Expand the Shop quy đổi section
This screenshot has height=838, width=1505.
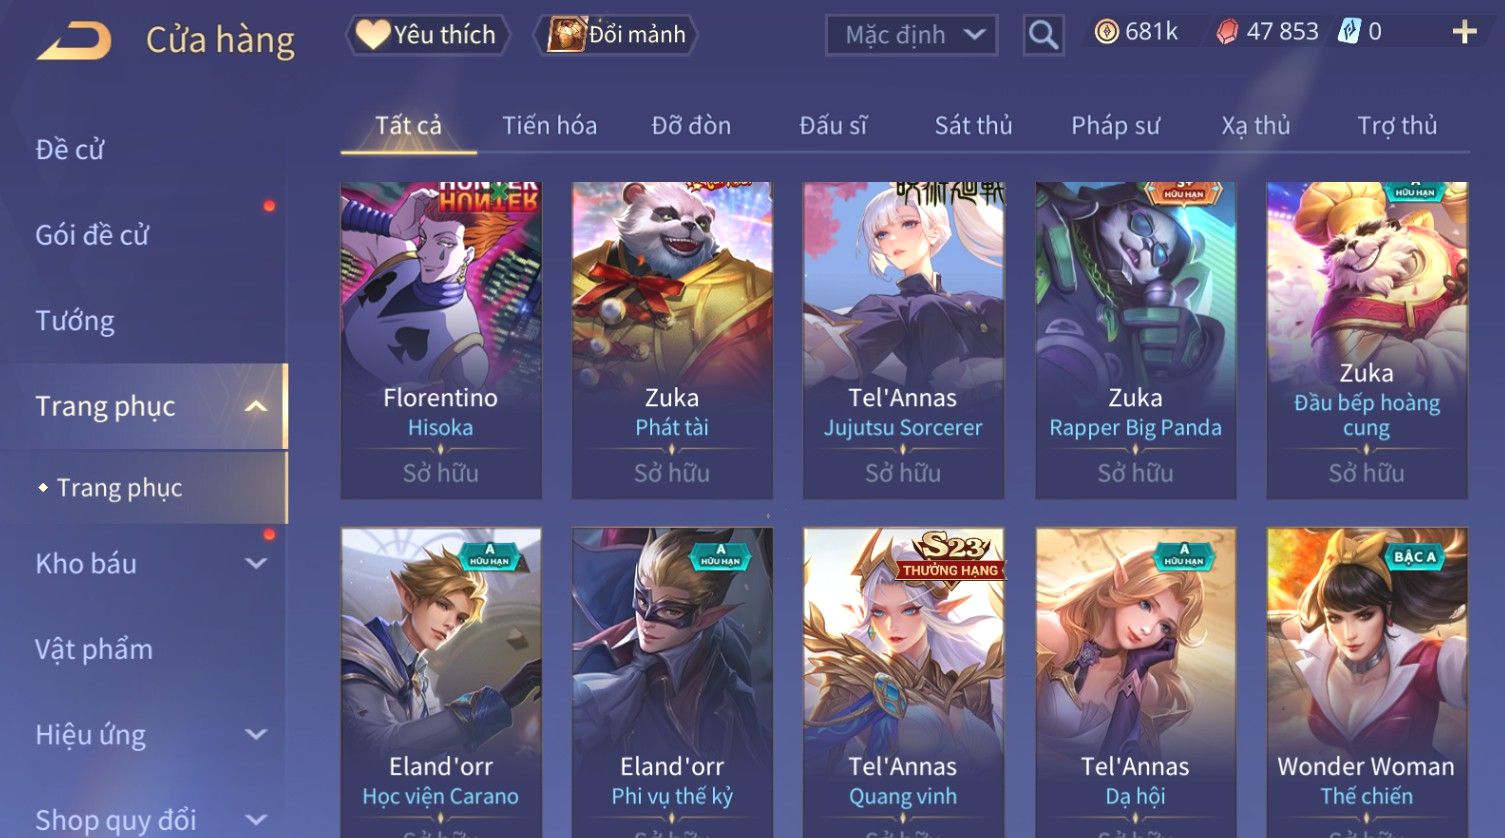[x=256, y=820]
